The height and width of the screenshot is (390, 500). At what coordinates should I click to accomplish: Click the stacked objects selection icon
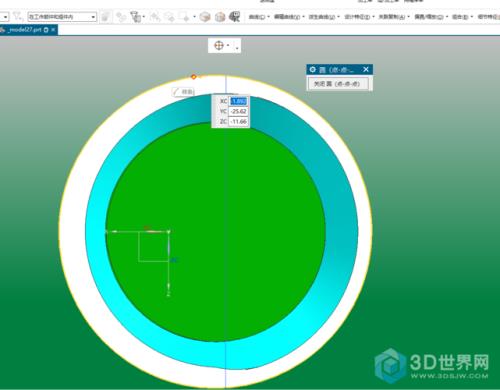coord(135,16)
